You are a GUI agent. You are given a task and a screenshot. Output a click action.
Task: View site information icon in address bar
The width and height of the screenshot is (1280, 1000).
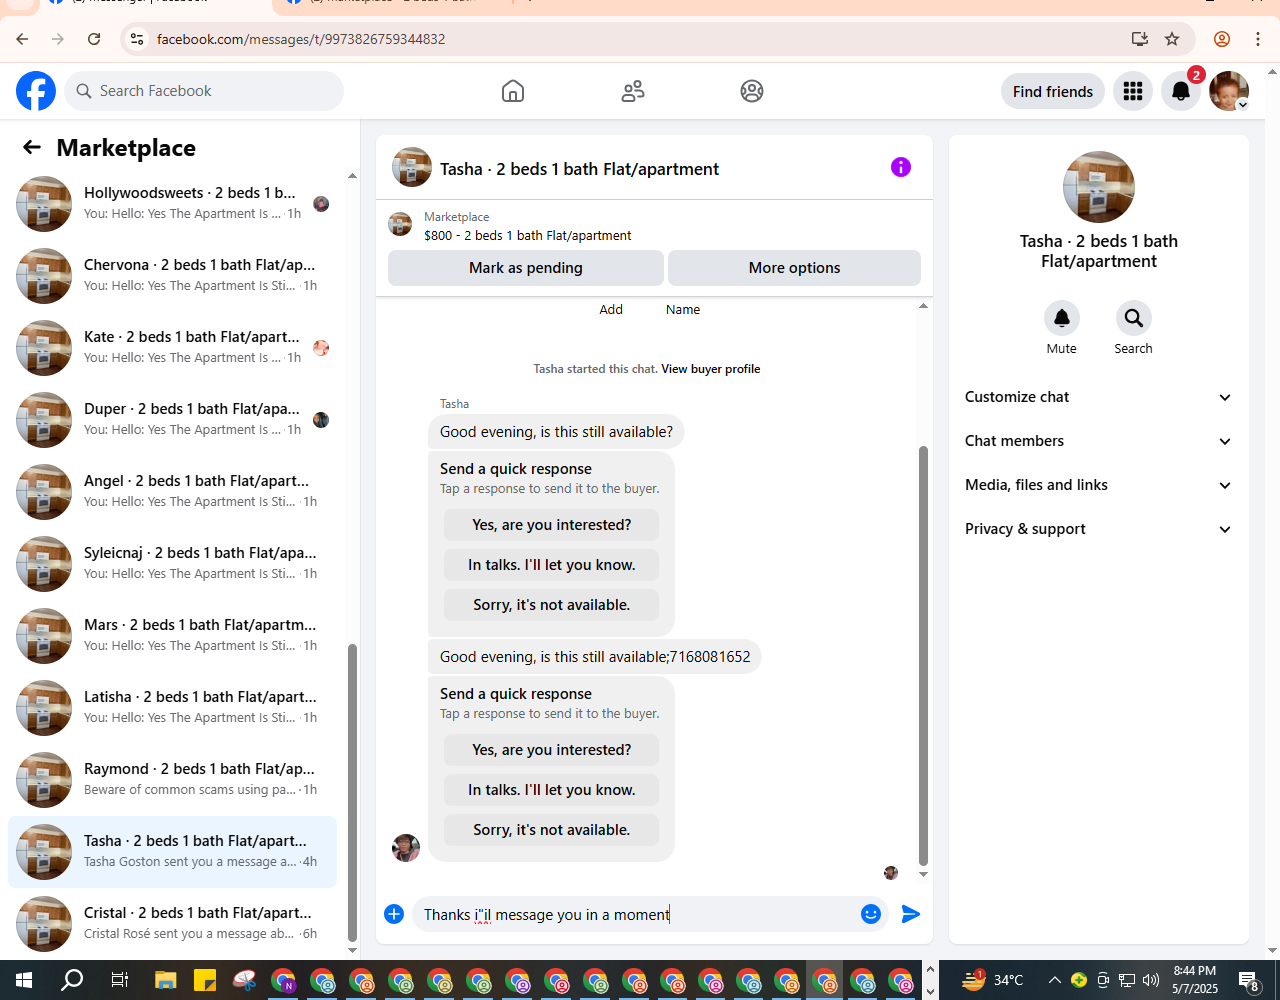(x=137, y=39)
